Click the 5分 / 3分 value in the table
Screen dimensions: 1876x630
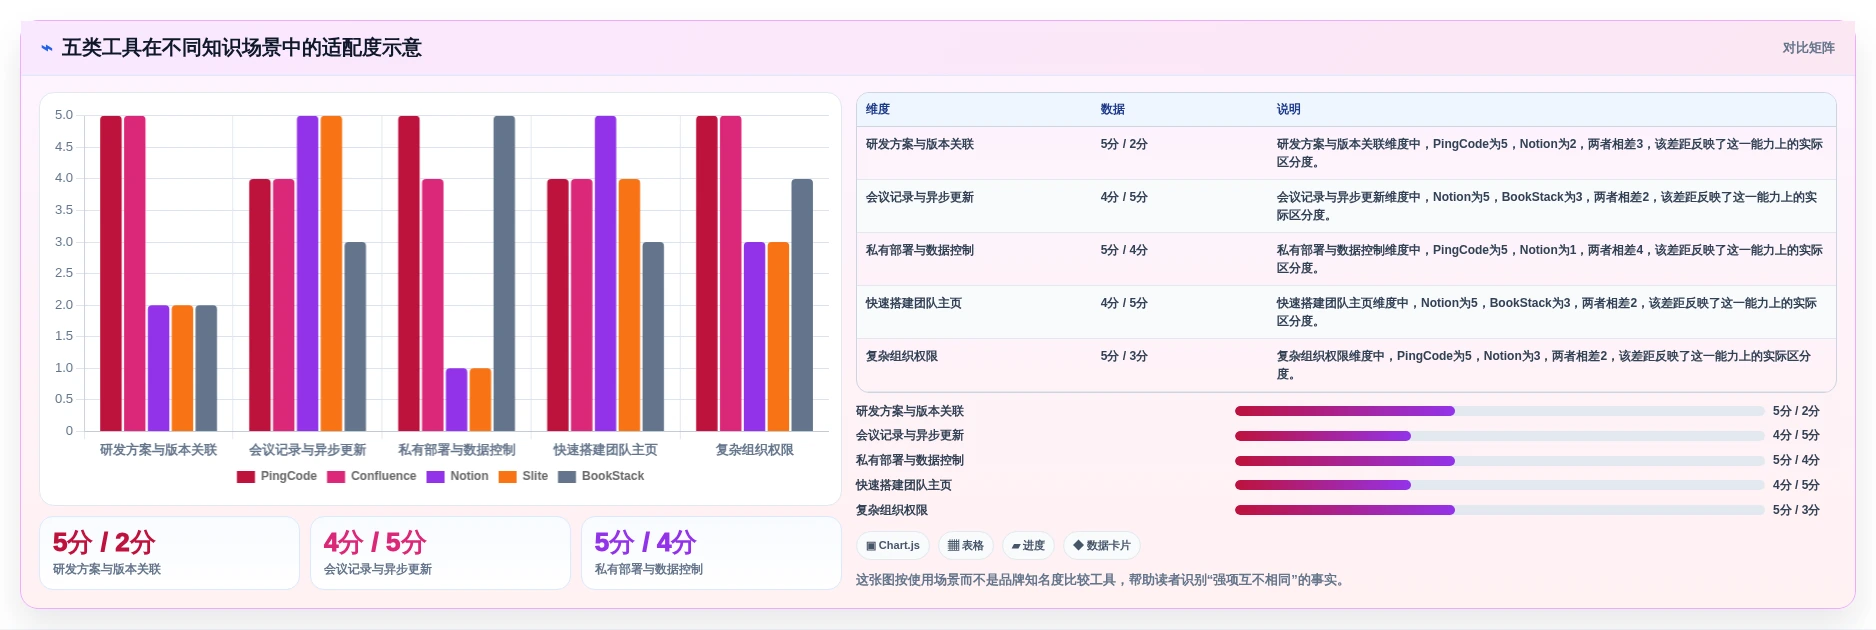[1124, 356]
